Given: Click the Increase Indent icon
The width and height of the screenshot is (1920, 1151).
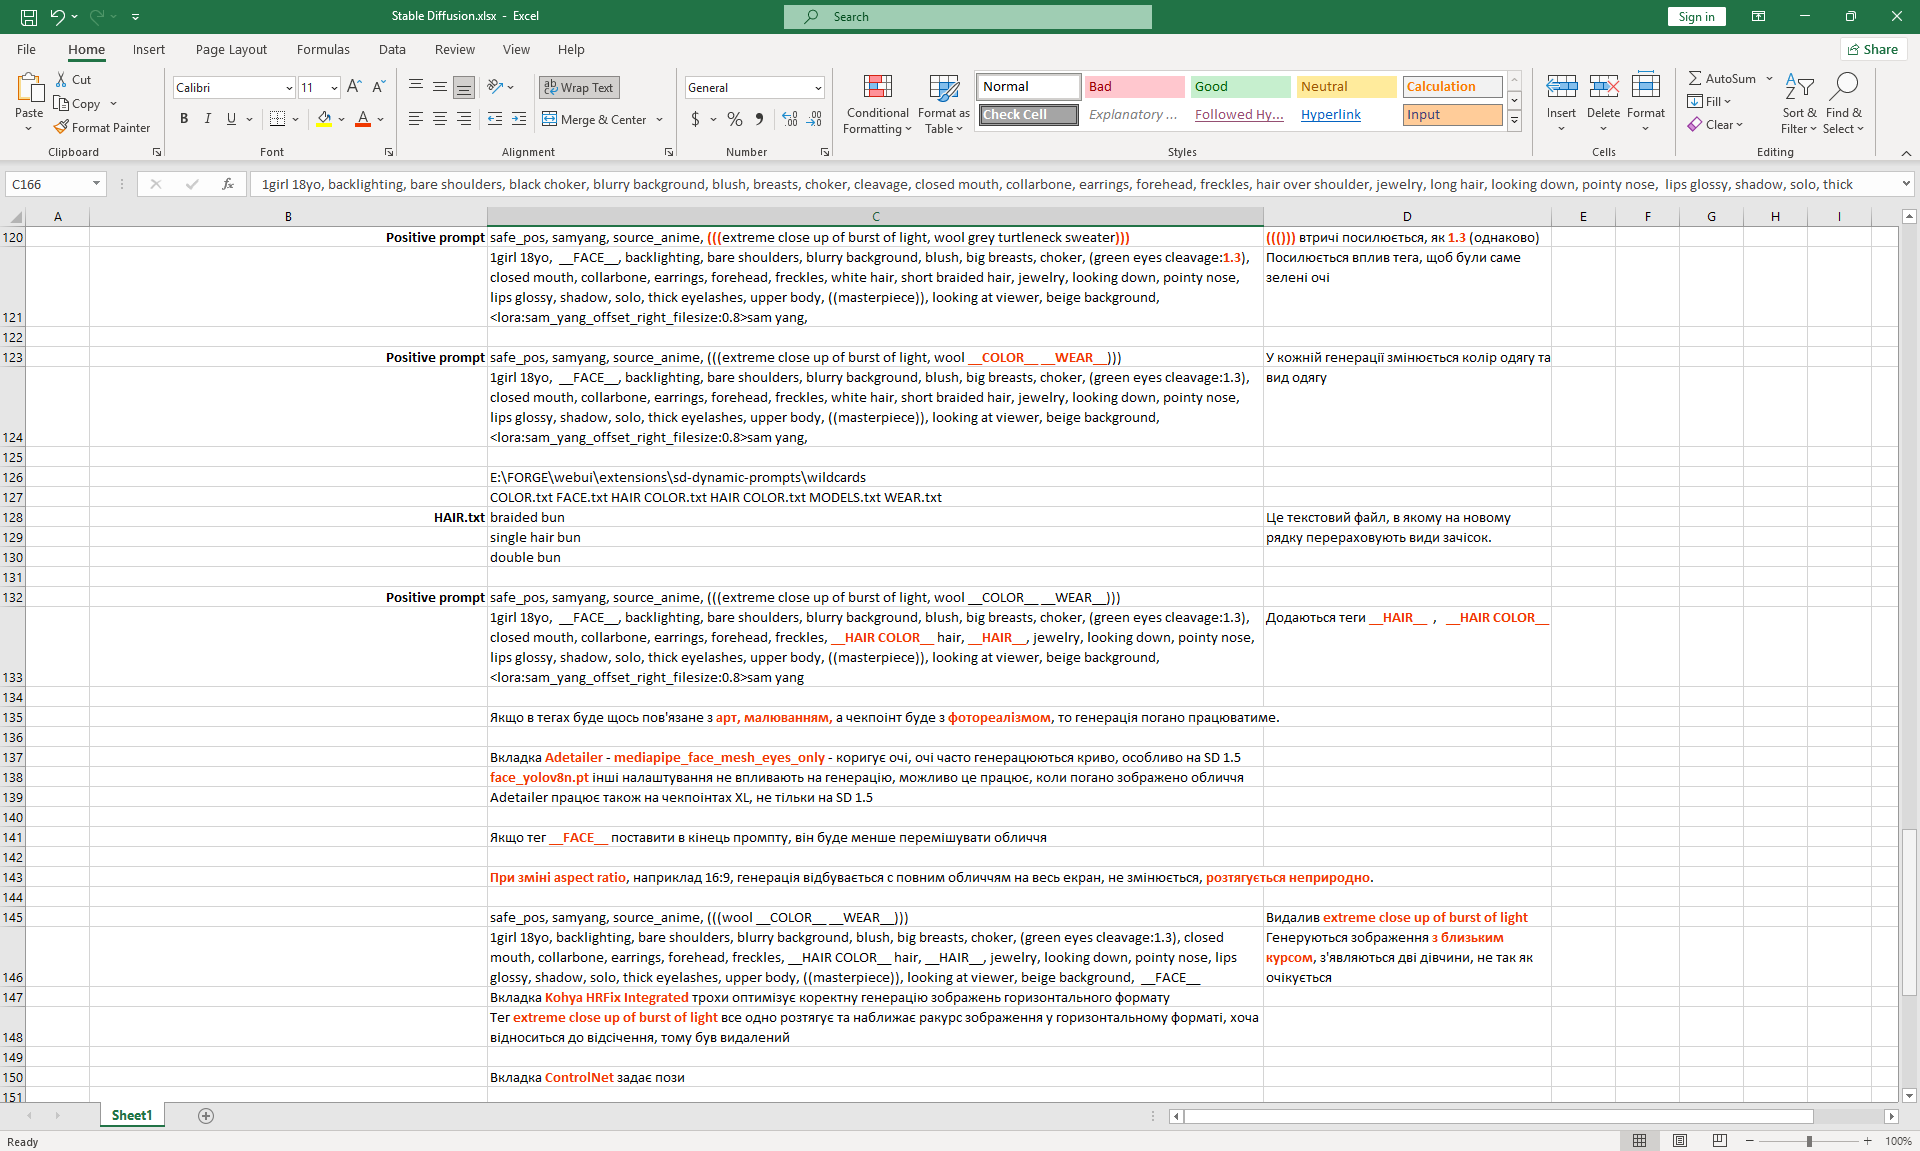Looking at the screenshot, I should (x=518, y=119).
